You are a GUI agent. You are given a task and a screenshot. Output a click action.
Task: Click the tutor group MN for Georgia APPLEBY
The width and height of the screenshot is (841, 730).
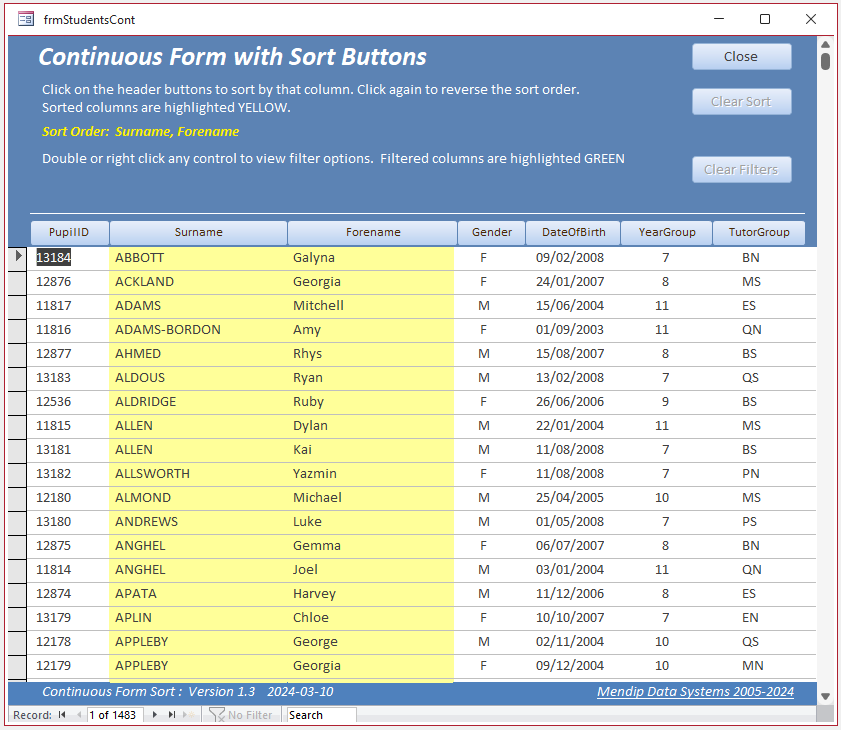pos(753,666)
